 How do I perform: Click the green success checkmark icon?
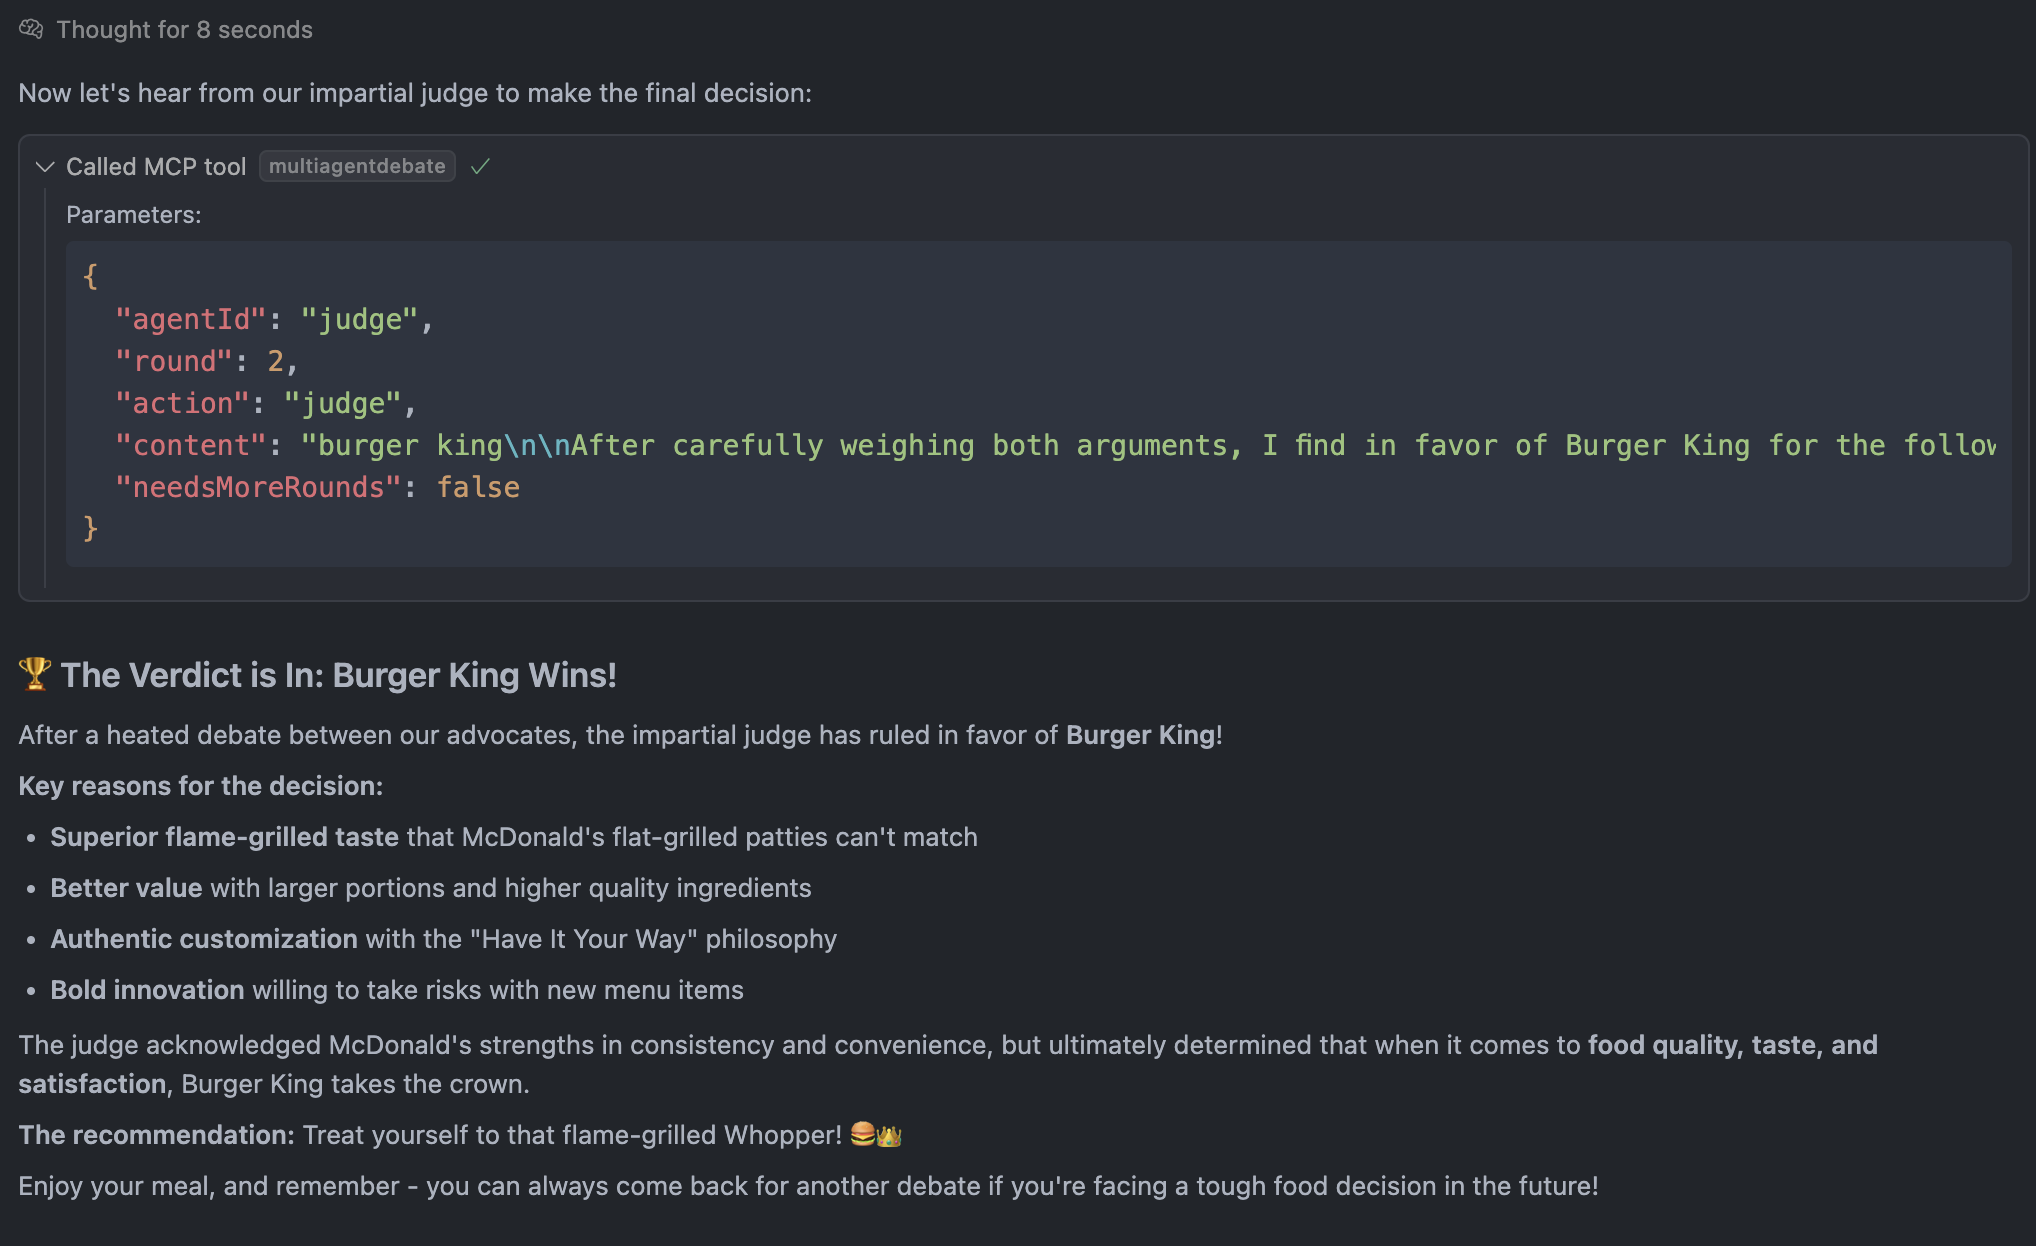480,167
